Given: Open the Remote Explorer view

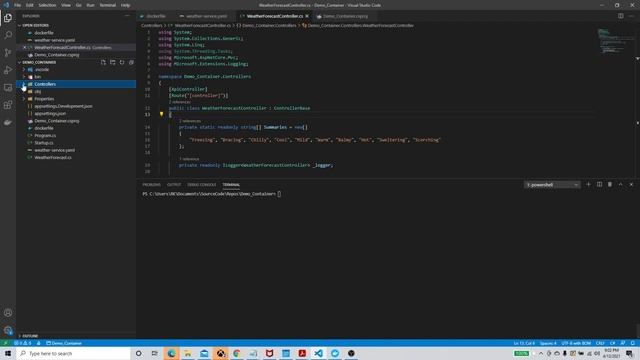Looking at the screenshot, I should [8, 87].
